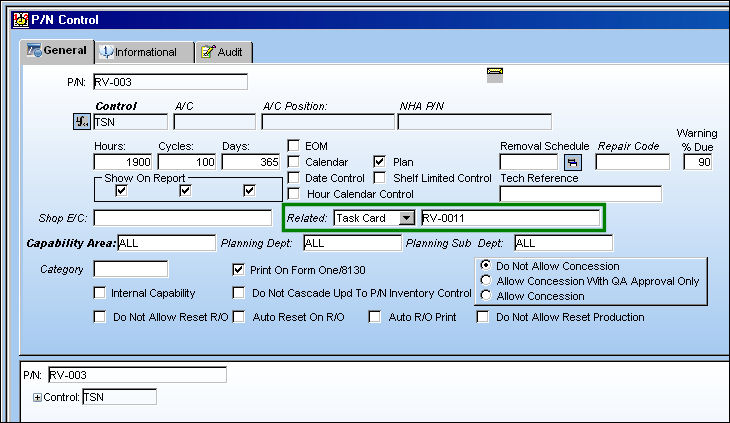Viewport: 730px width, 423px height.
Task: Uncheck the Plan checkbox
Action: point(379,162)
